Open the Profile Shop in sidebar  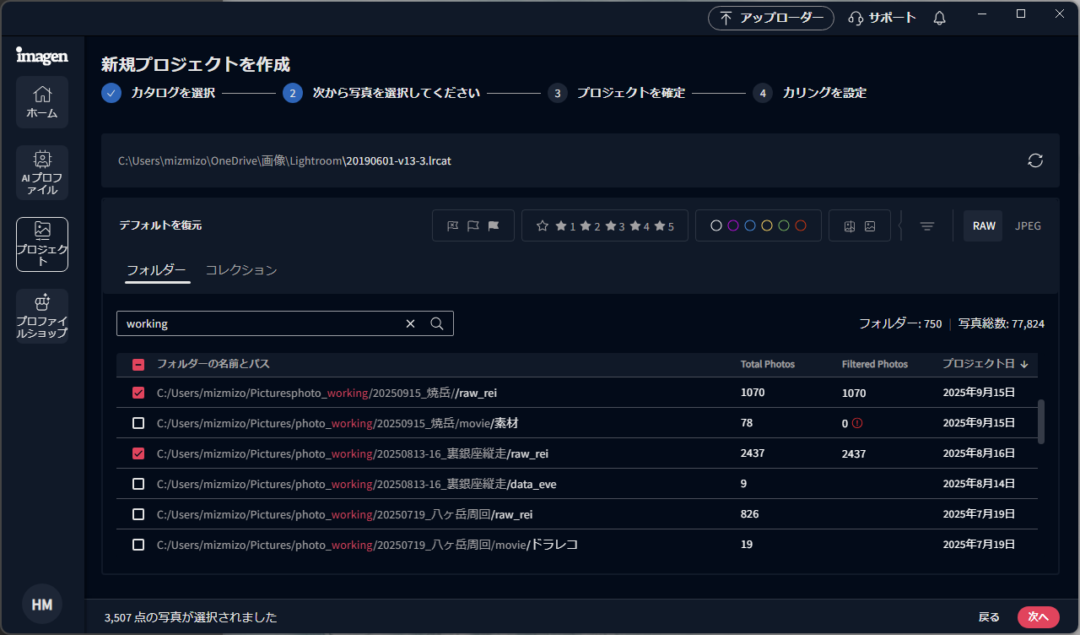pos(42,315)
